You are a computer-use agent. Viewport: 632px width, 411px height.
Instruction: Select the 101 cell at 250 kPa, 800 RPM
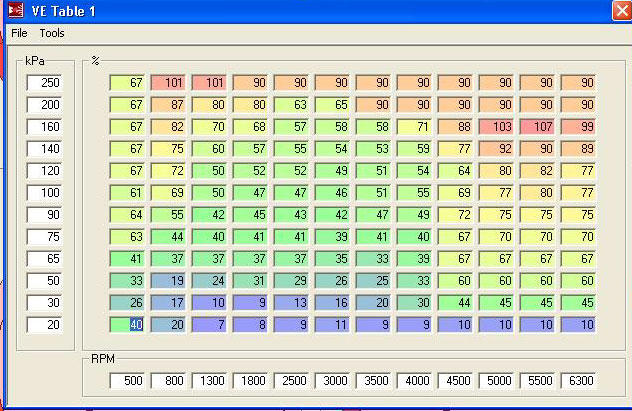168,83
